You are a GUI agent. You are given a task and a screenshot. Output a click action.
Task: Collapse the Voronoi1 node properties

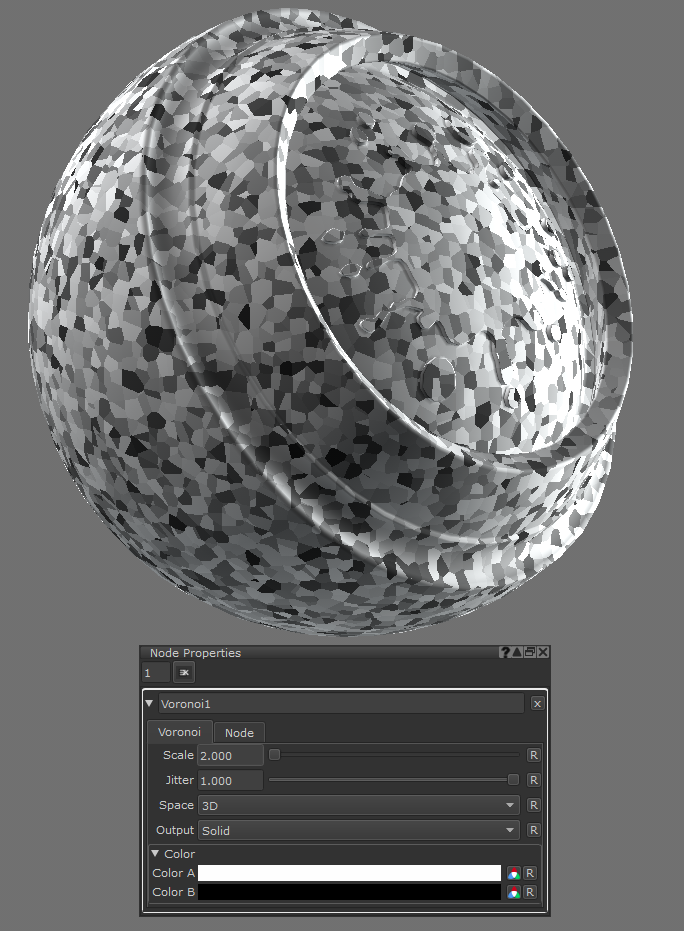point(149,704)
